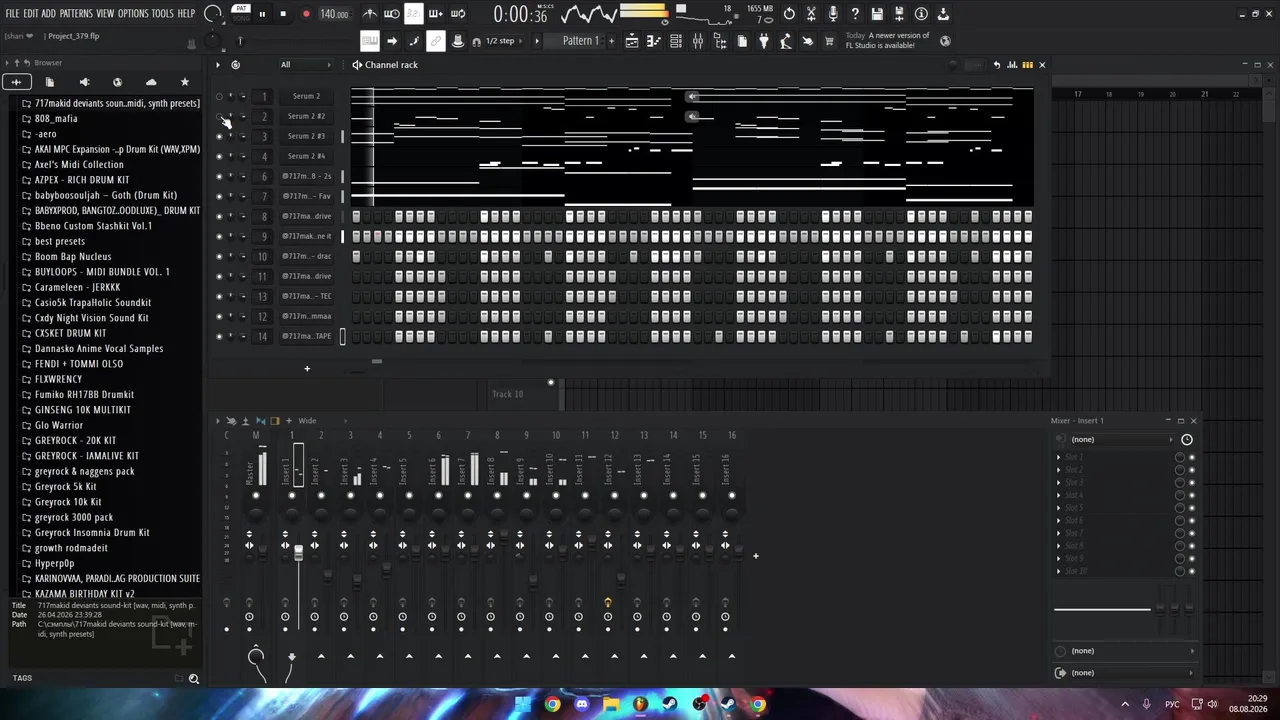
Task: Add a new channel with plus button
Action: [307, 369]
